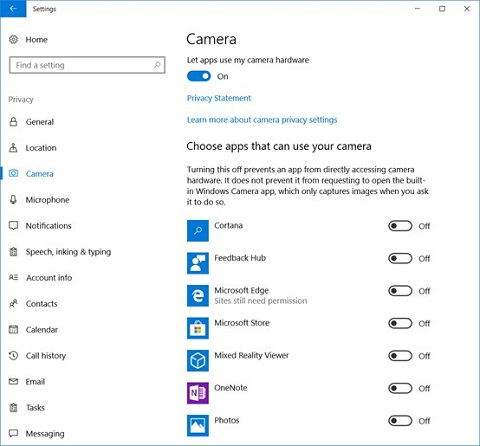
Task: Minimize the Settings window
Action: (417, 9)
